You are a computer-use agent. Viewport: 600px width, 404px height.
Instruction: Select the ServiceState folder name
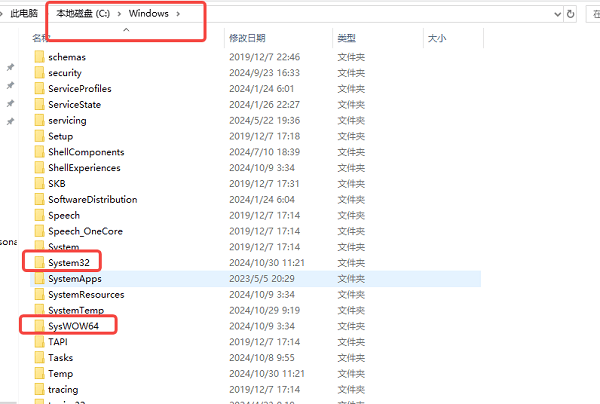(x=75, y=104)
